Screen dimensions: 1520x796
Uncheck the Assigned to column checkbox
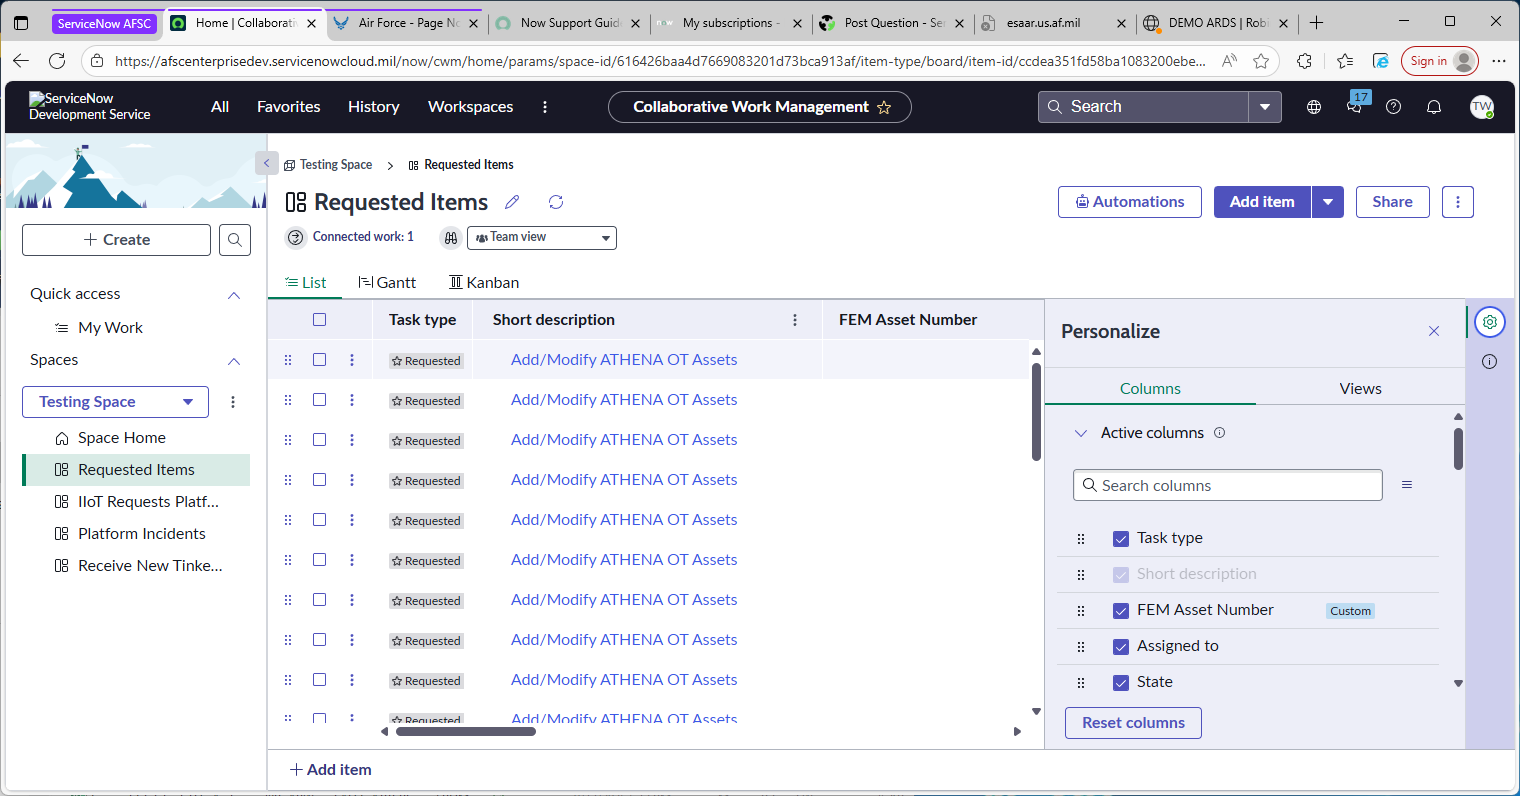click(1121, 647)
